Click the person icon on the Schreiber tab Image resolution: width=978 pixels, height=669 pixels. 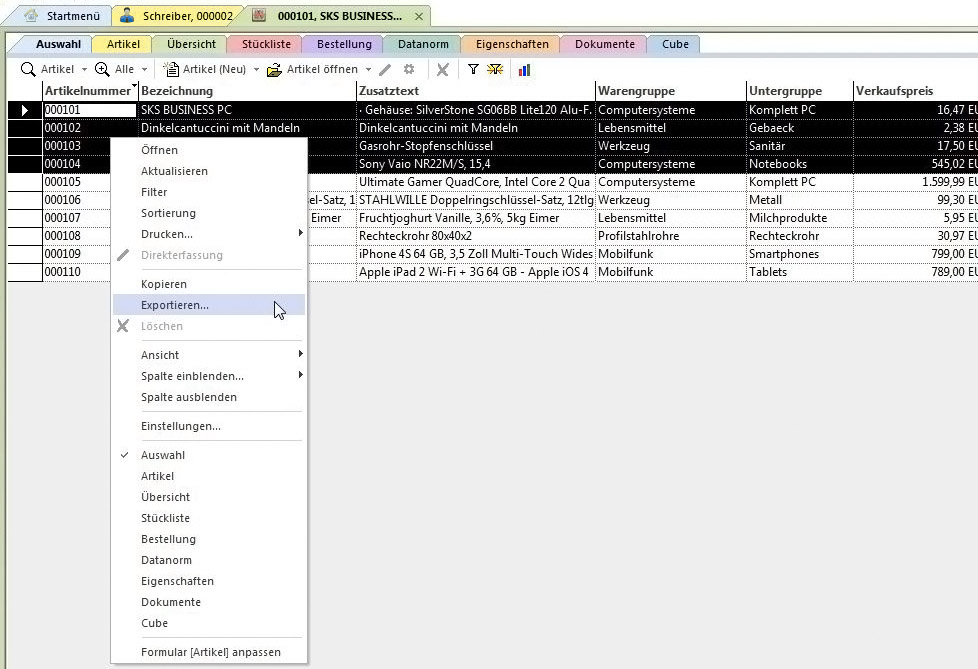point(127,15)
